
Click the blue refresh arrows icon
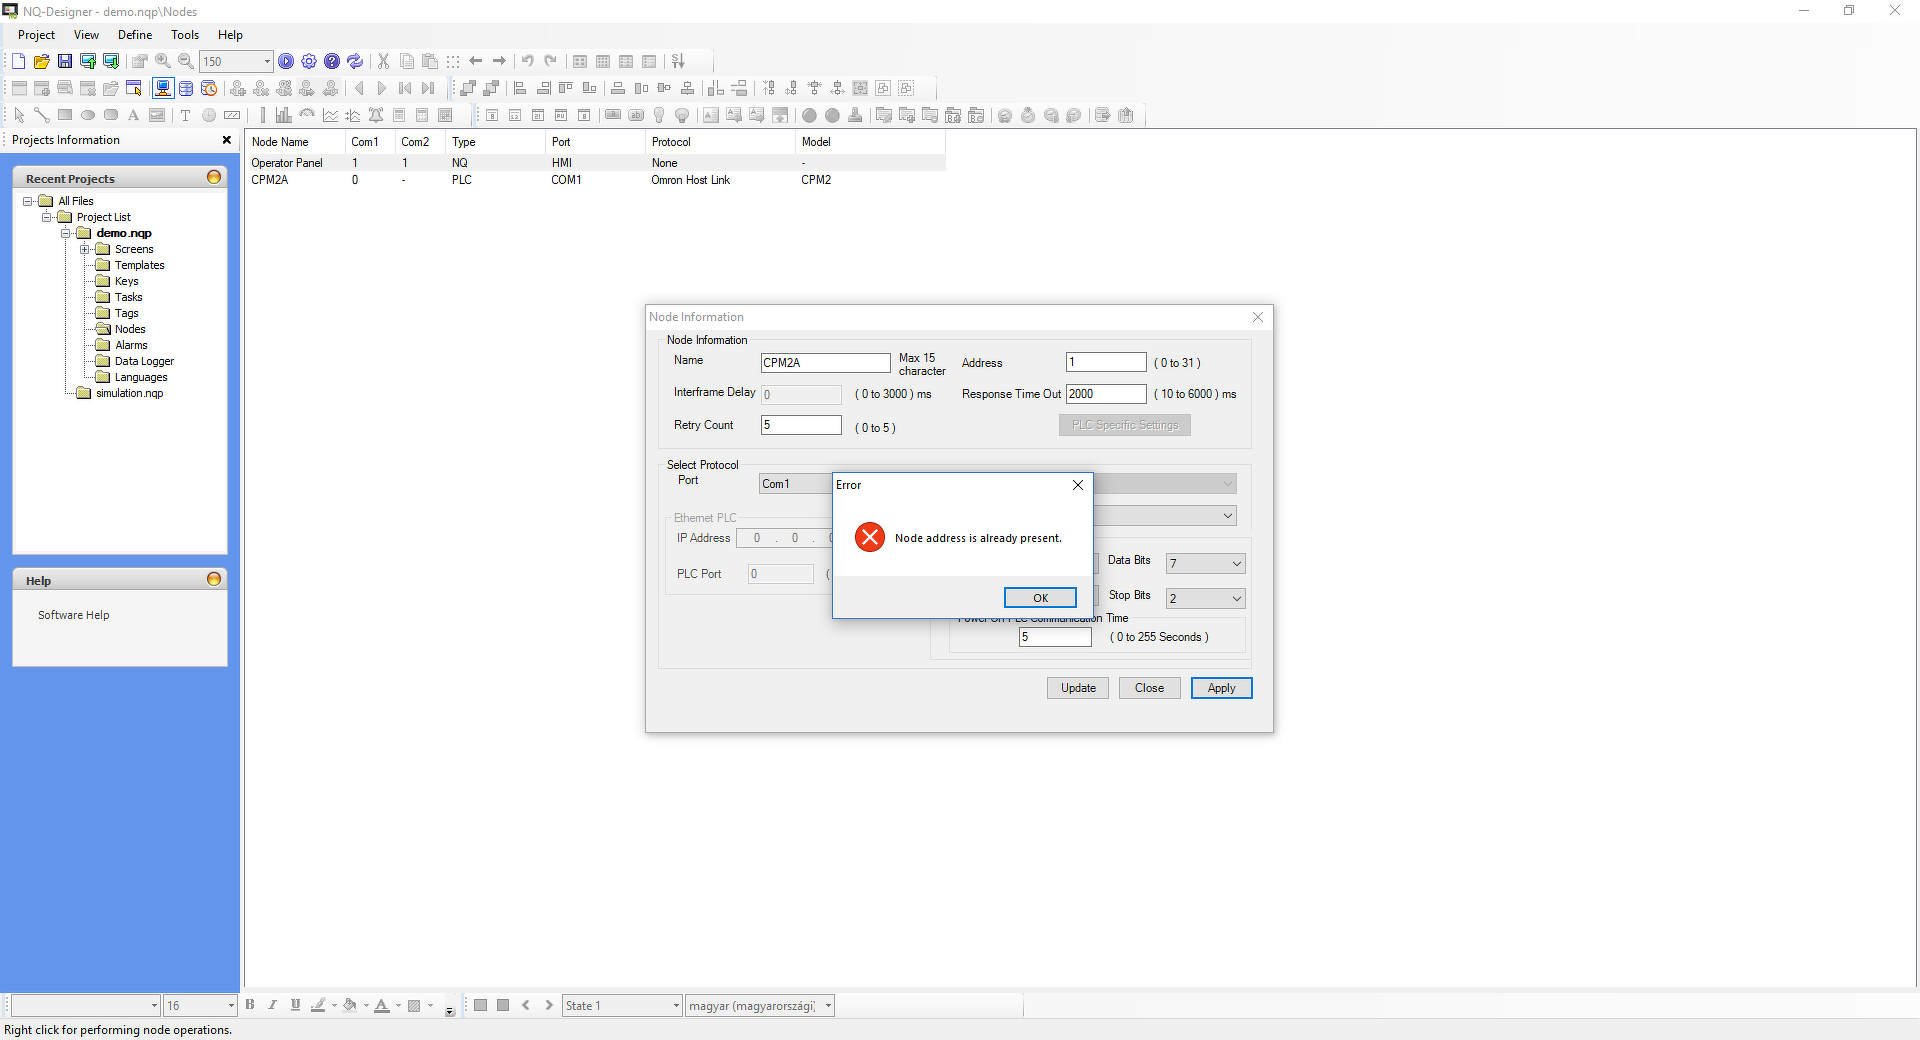click(355, 61)
